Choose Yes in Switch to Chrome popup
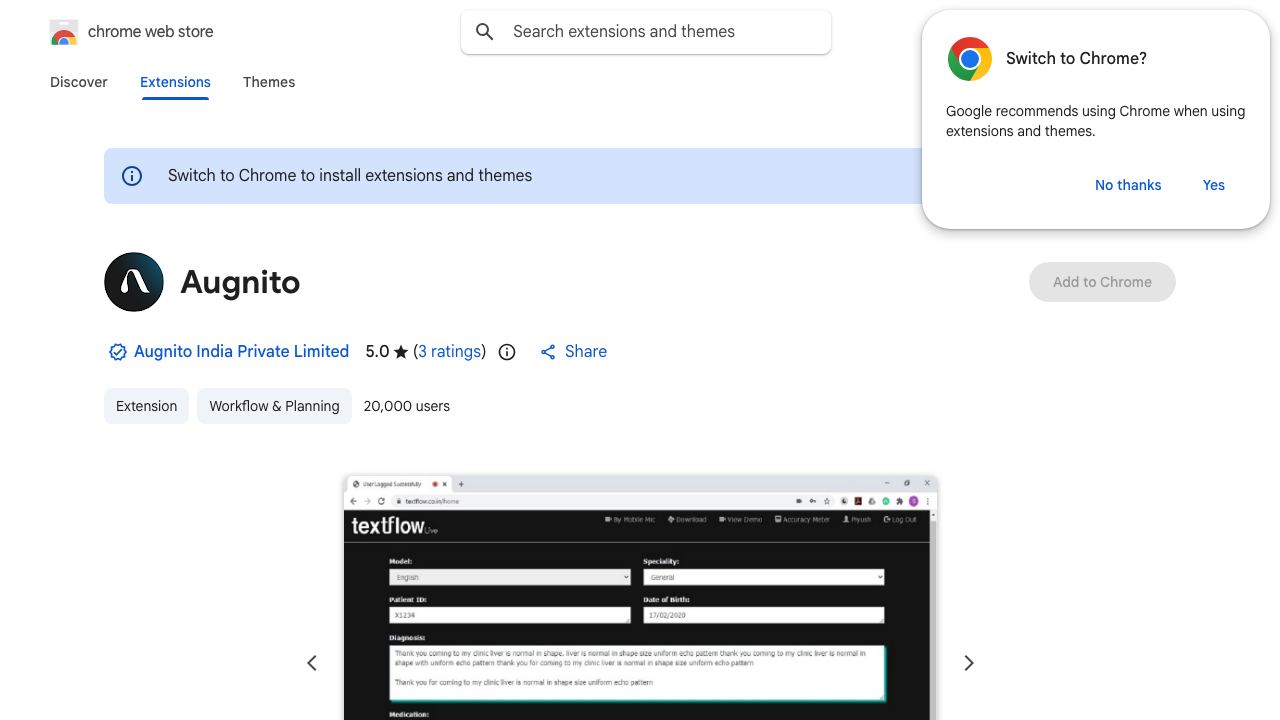 1214,185
